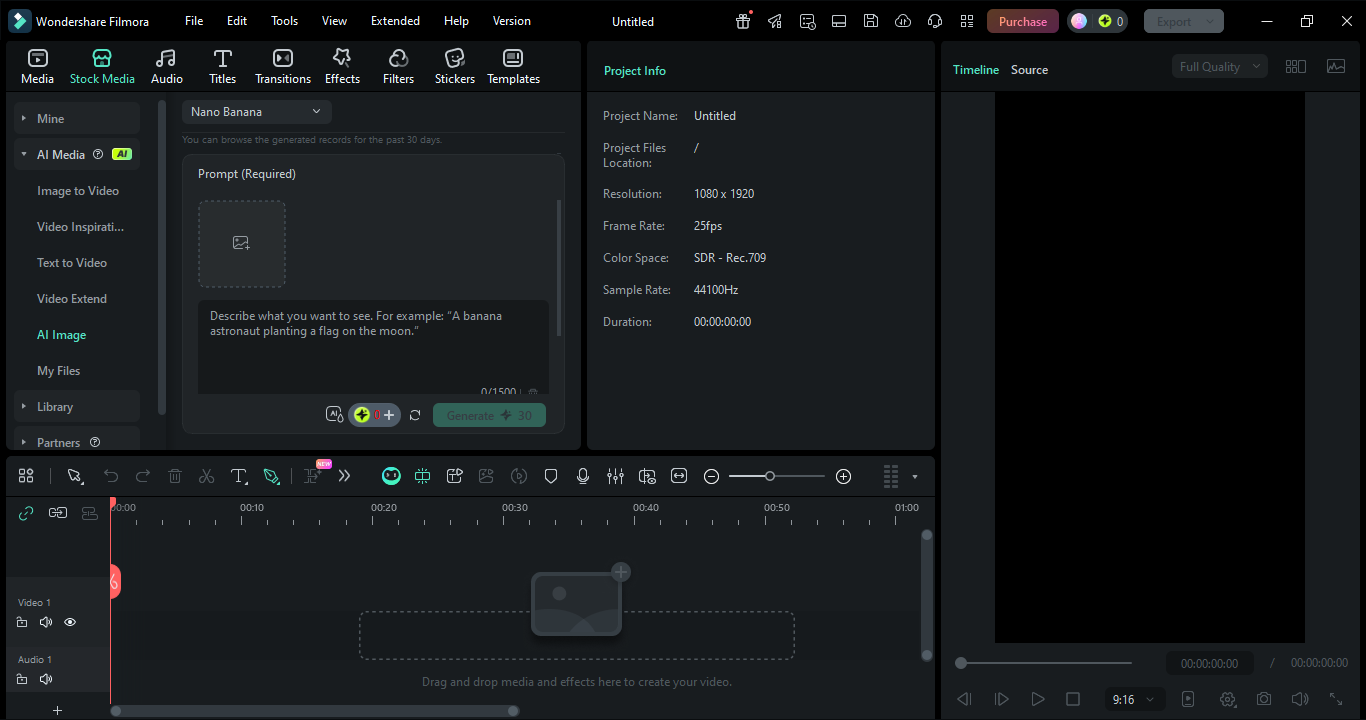
Task: Open the video scopes waveform icon
Action: pyautogui.click(x=1336, y=67)
